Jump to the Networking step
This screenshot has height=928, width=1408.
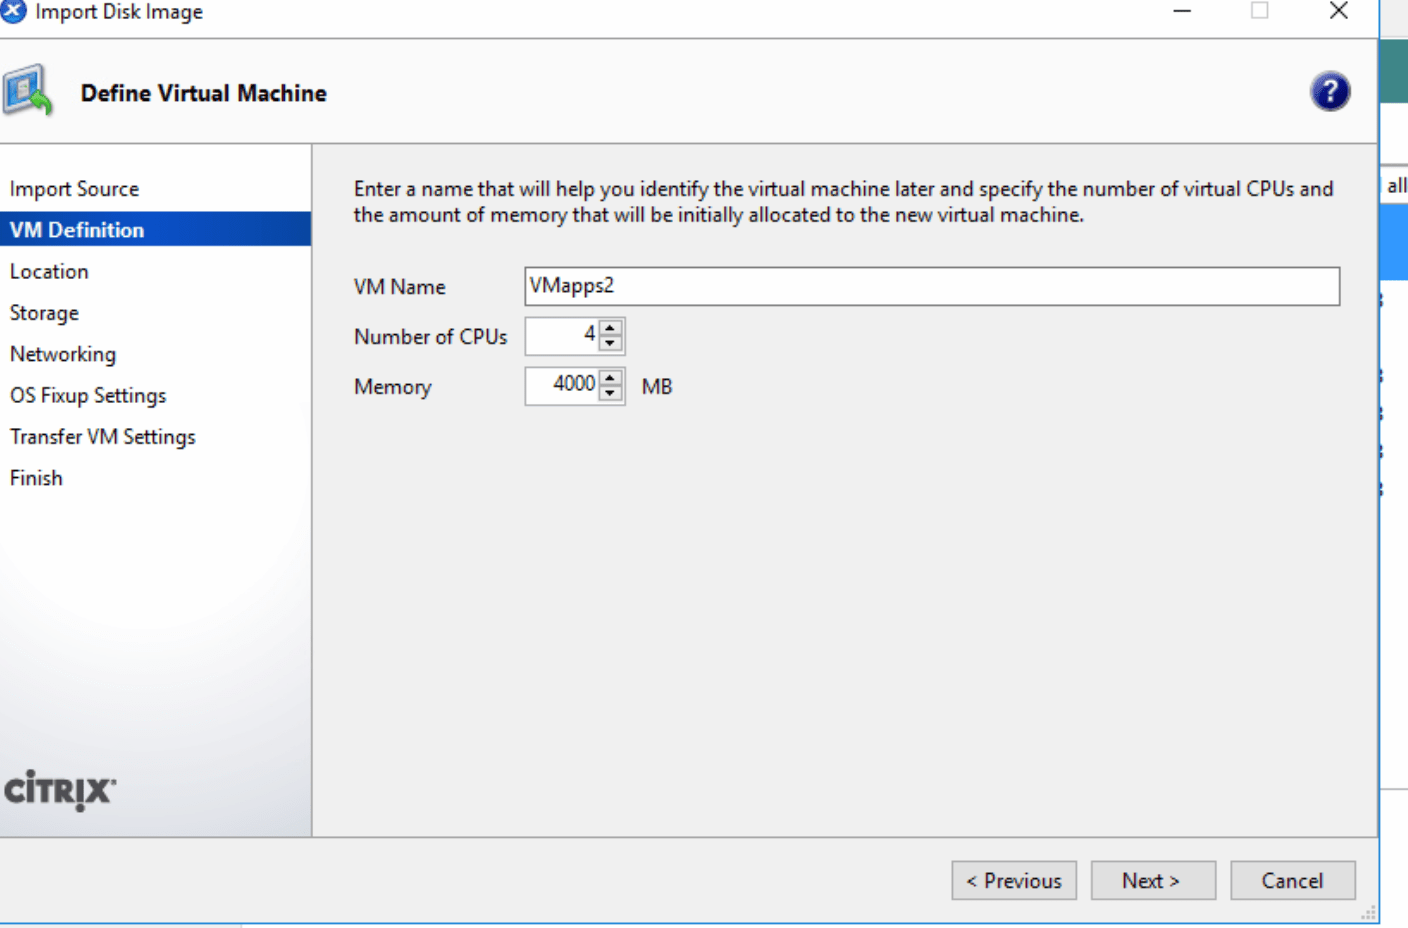(x=63, y=354)
